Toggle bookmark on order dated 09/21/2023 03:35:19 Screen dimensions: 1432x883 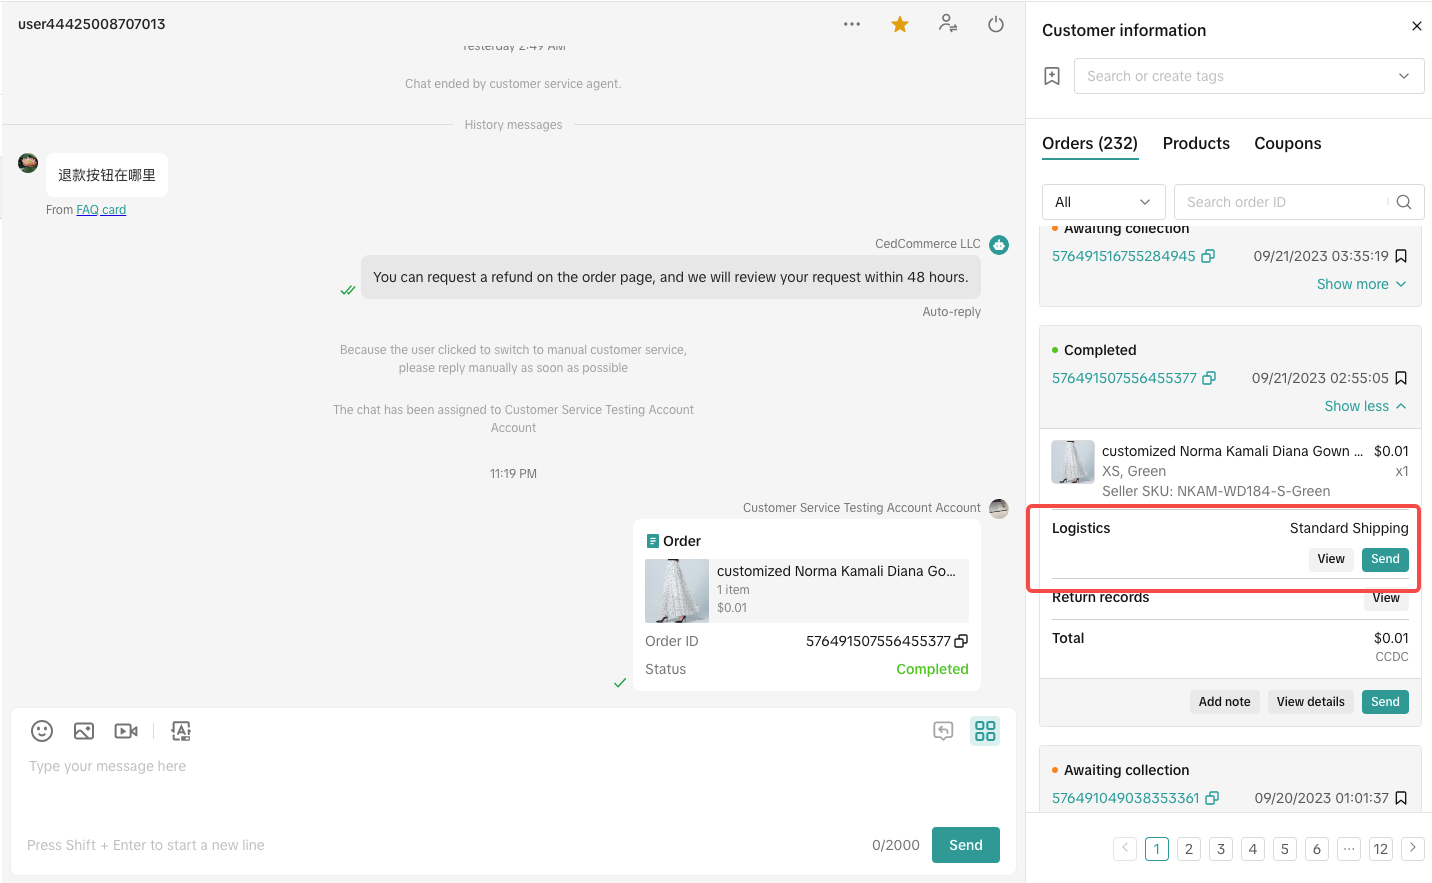(x=1401, y=256)
